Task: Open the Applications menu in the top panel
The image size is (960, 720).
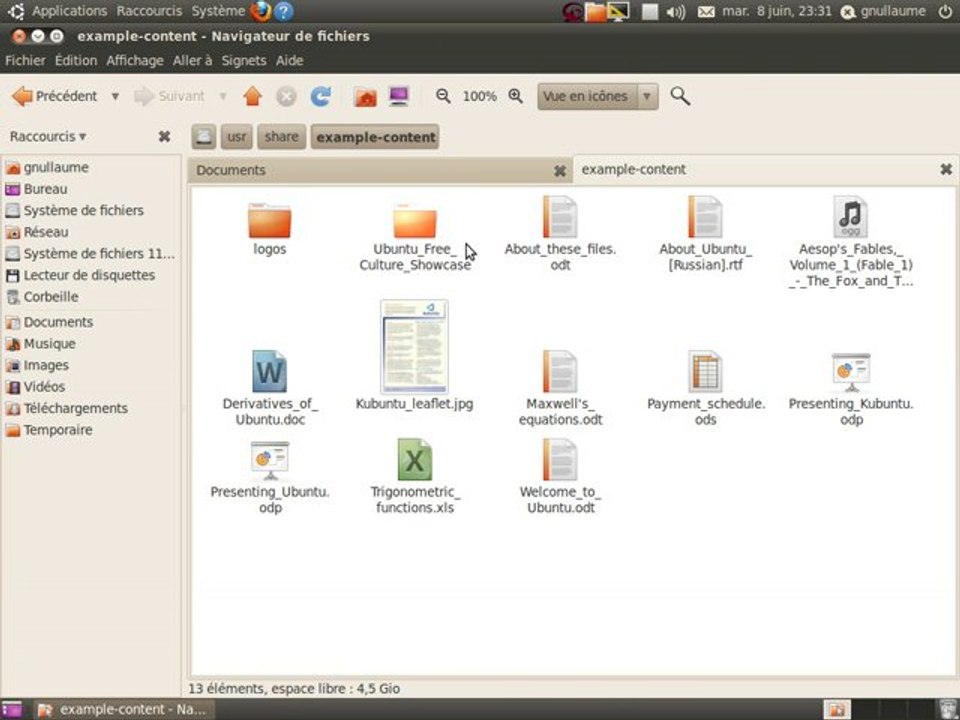Action: click(69, 11)
